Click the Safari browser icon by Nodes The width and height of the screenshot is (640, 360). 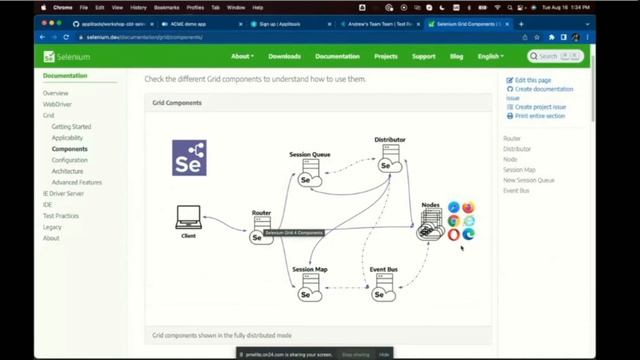(x=453, y=207)
